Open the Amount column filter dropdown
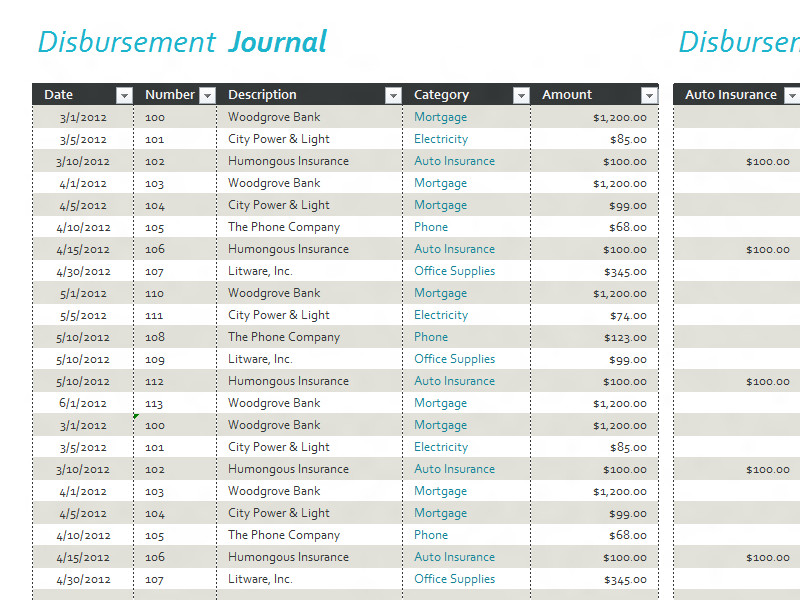 tap(649, 95)
